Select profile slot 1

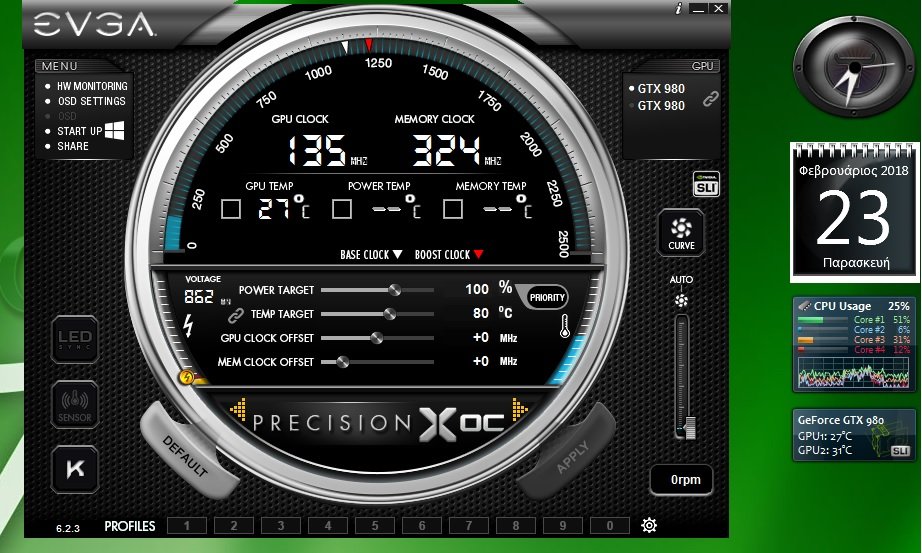[186, 525]
